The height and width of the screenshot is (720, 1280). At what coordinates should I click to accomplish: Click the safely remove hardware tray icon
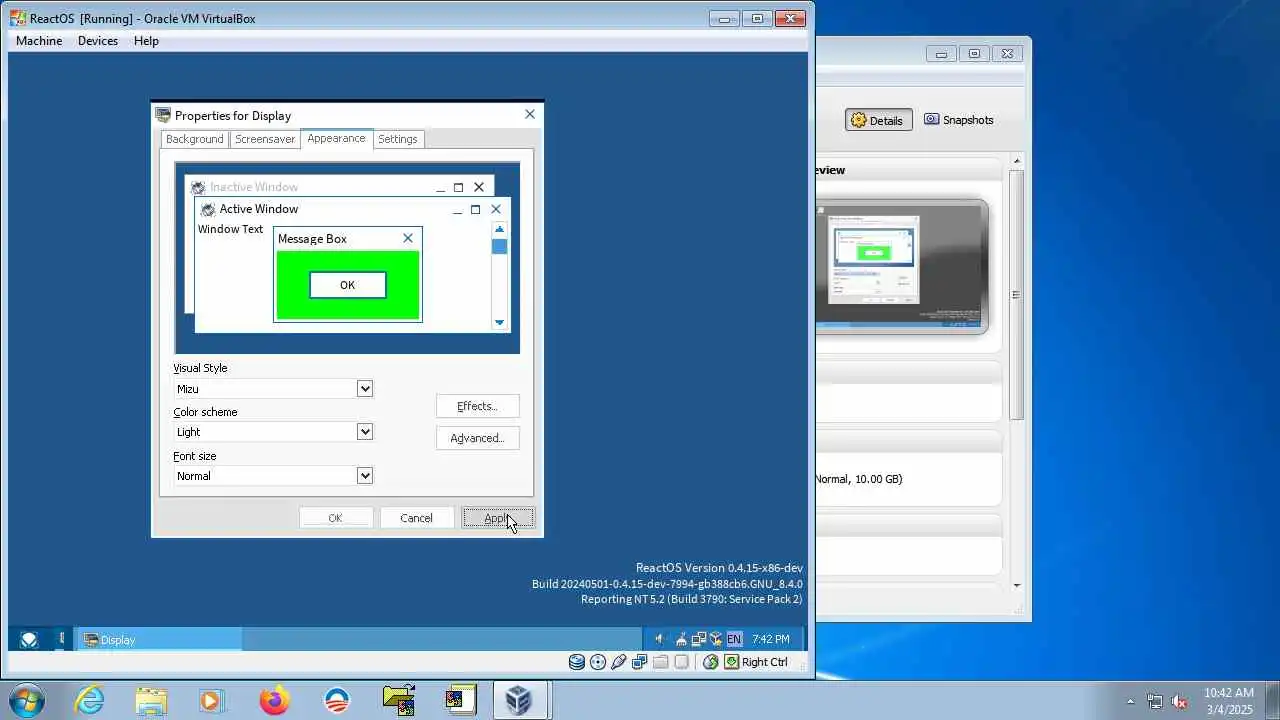click(681, 640)
